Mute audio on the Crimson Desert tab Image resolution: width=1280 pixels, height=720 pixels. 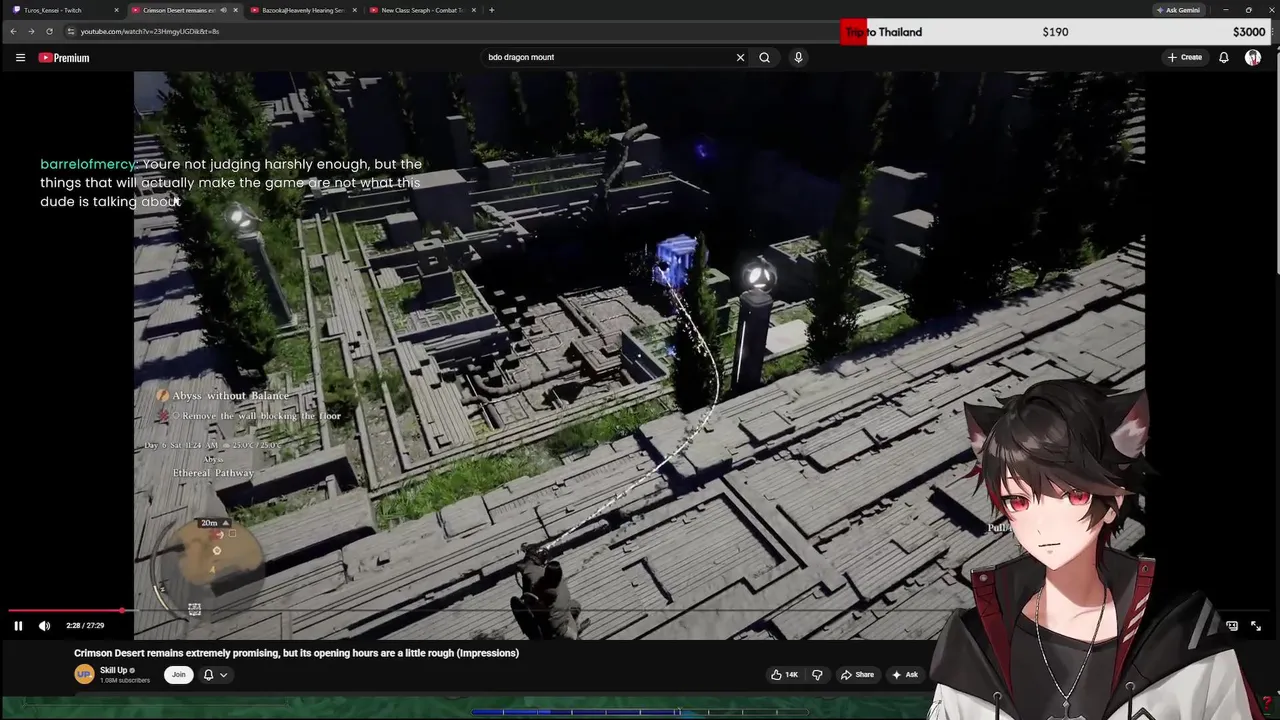click(x=223, y=10)
